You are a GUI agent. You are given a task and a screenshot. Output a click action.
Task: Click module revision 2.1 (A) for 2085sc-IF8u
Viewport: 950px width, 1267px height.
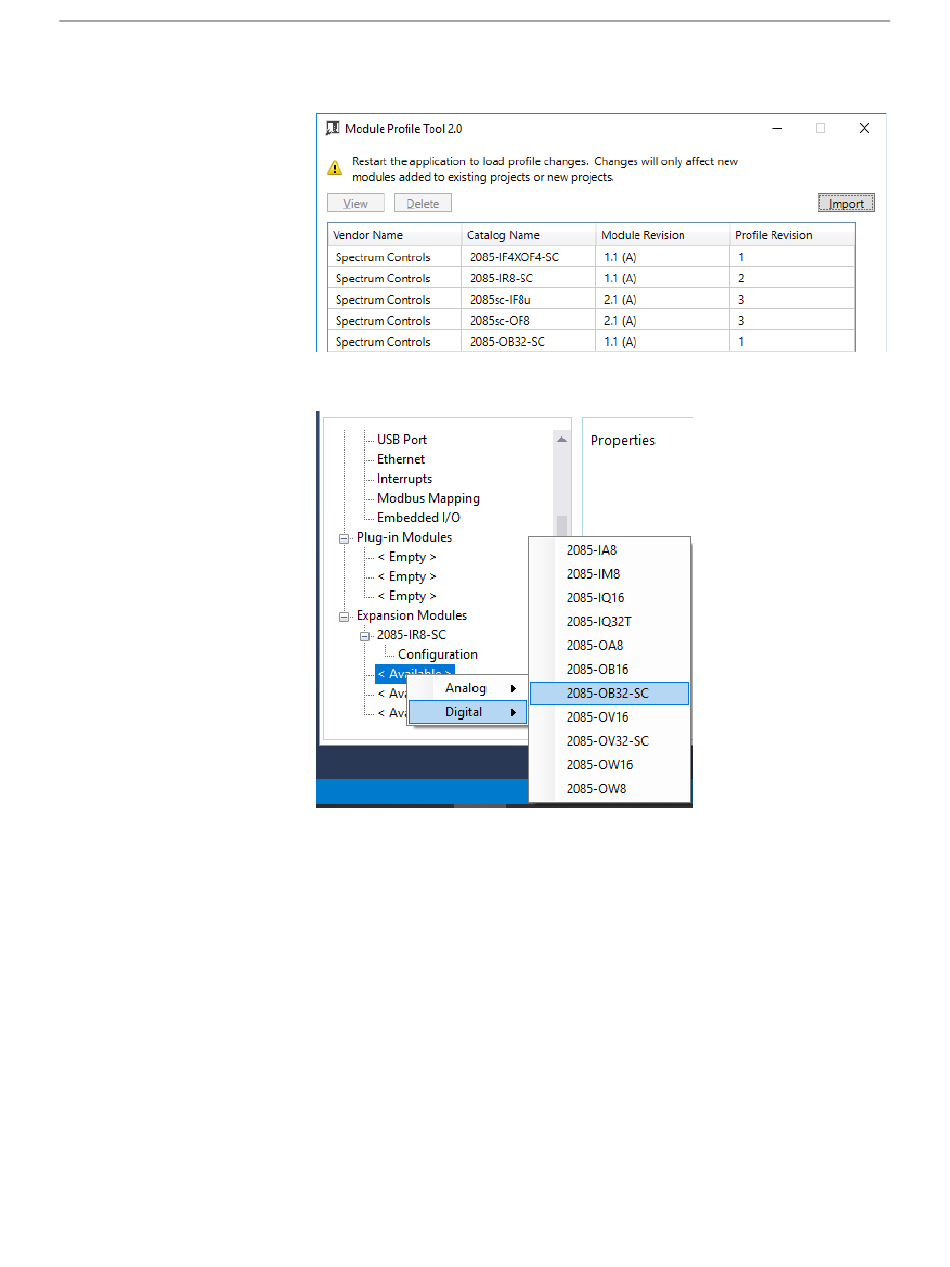pyautogui.click(x=620, y=299)
